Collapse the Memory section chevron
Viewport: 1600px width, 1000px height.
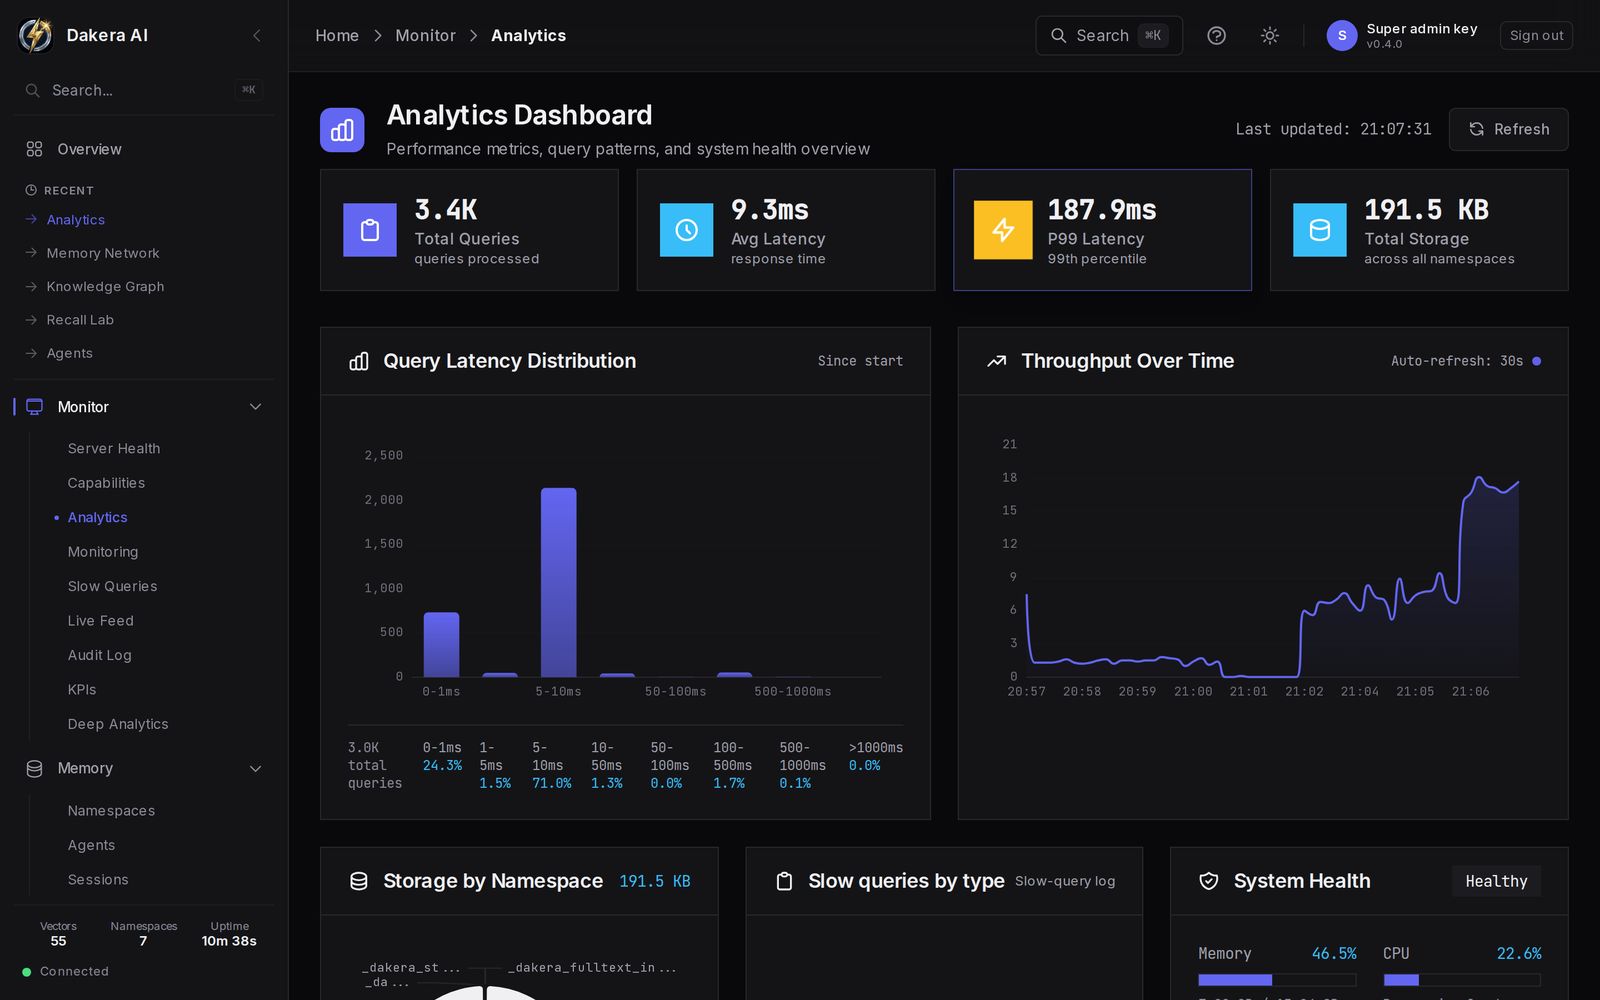click(255, 769)
